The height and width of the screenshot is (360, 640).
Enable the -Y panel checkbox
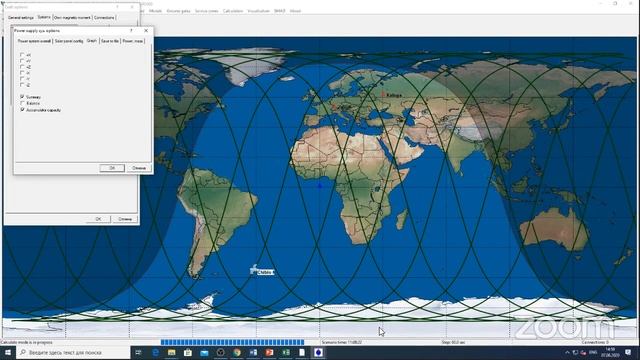tap(22, 79)
